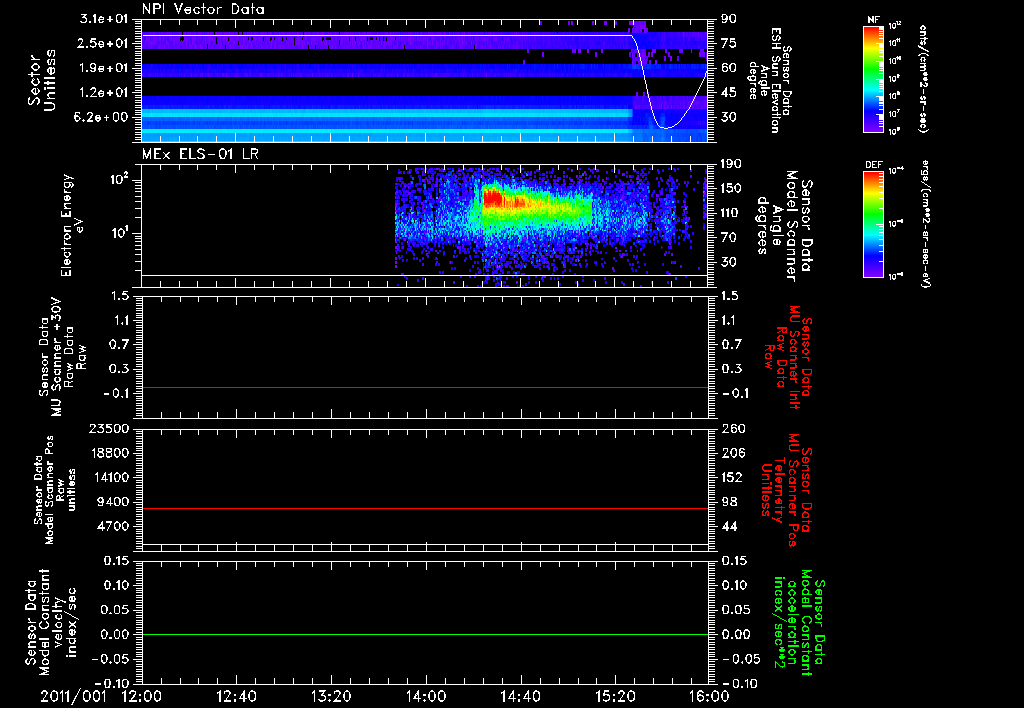This screenshot has width=1024, height=708.
Task: Click the Sector Unitless axis title
Action: (x=42, y=80)
